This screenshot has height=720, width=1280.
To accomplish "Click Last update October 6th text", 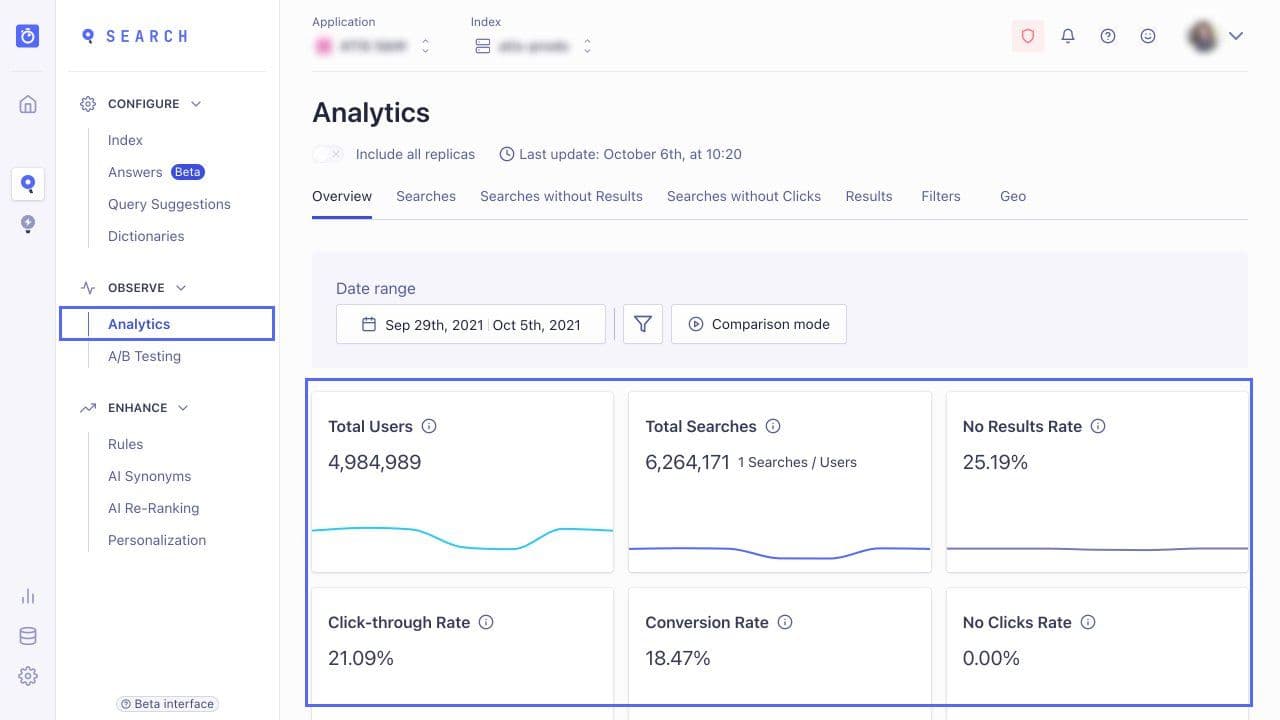I will pyautogui.click(x=630, y=154).
